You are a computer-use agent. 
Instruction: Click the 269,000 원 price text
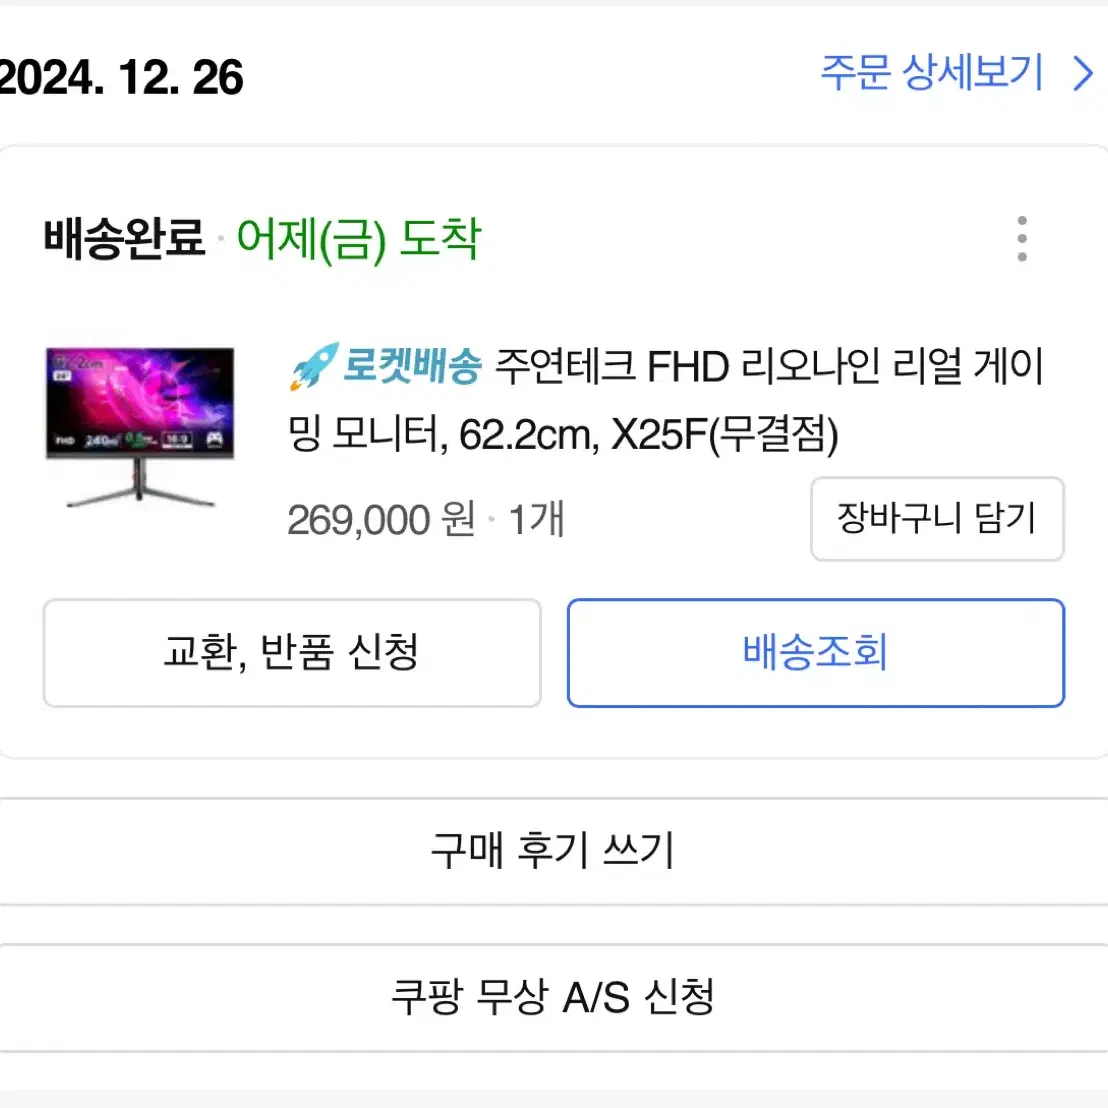click(x=381, y=520)
